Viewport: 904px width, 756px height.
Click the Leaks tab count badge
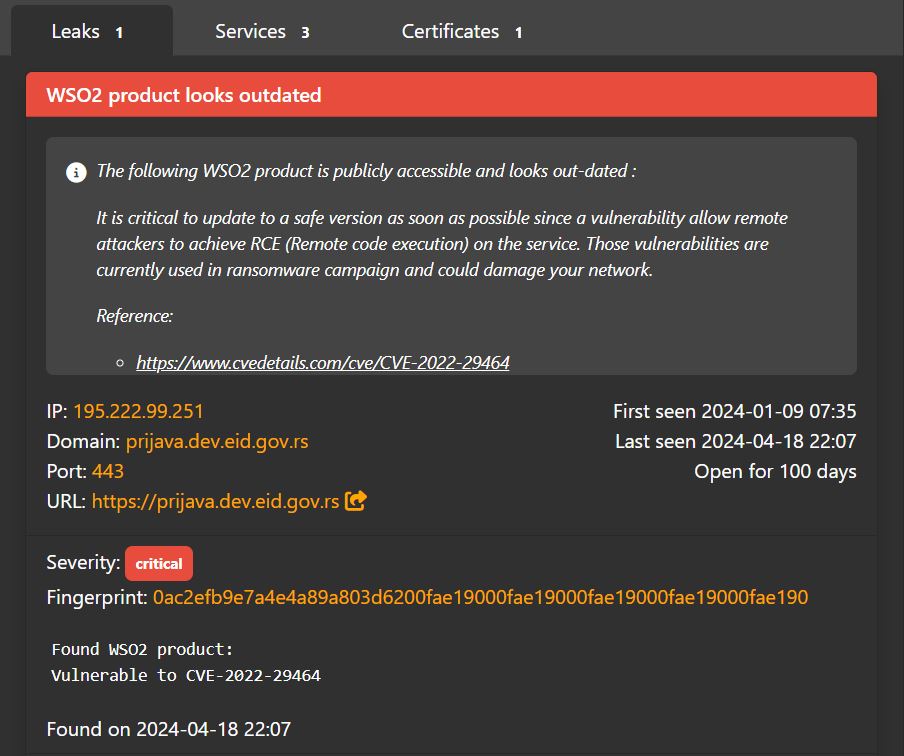(x=119, y=32)
